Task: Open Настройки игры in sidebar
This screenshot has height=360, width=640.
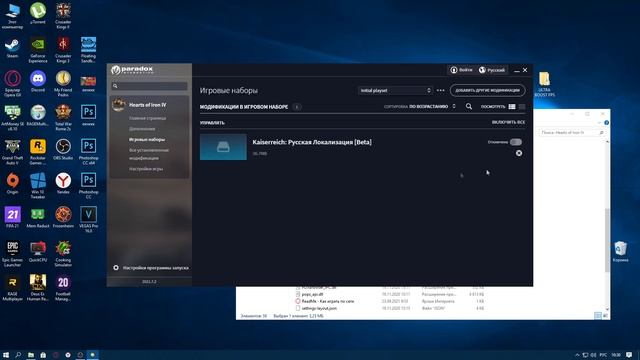Action: (146, 169)
